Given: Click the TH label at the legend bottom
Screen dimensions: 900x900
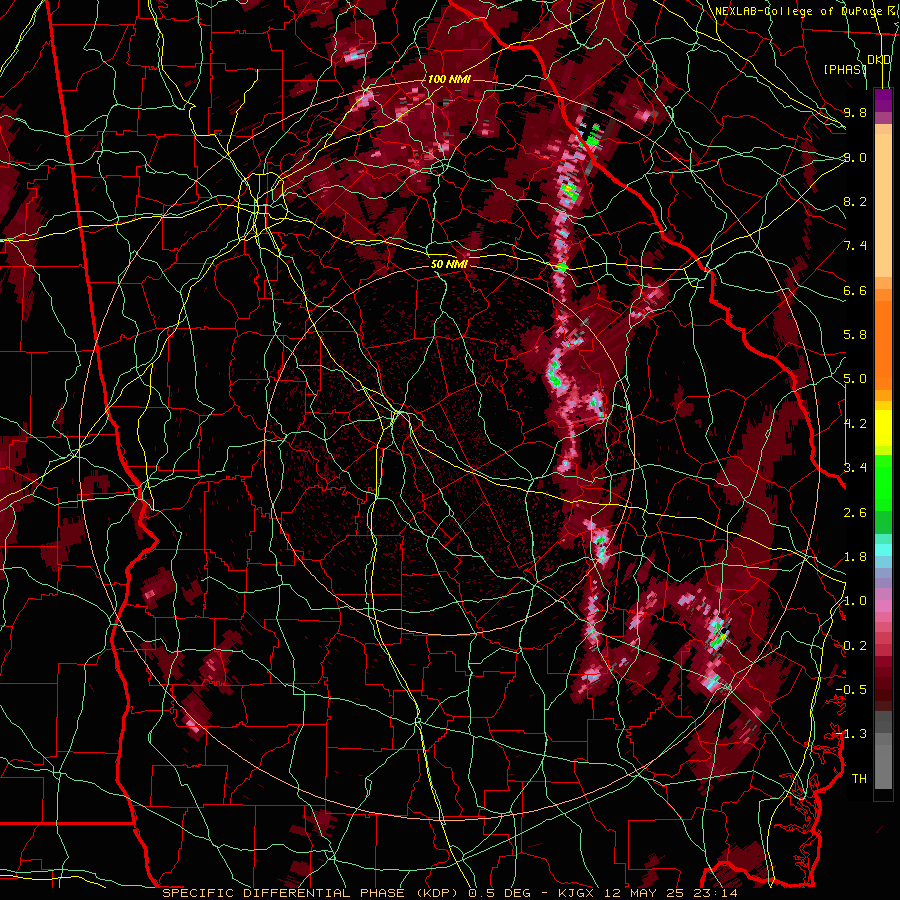Looking at the screenshot, I should [x=859, y=779].
